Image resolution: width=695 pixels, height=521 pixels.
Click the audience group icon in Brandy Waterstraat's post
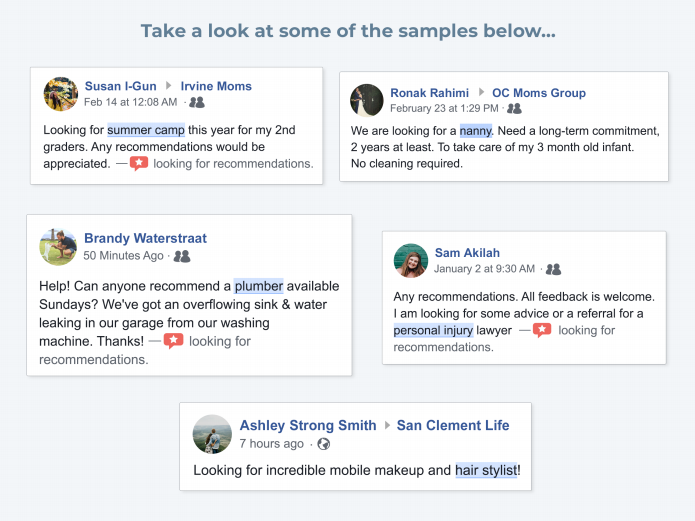(x=182, y=256)
